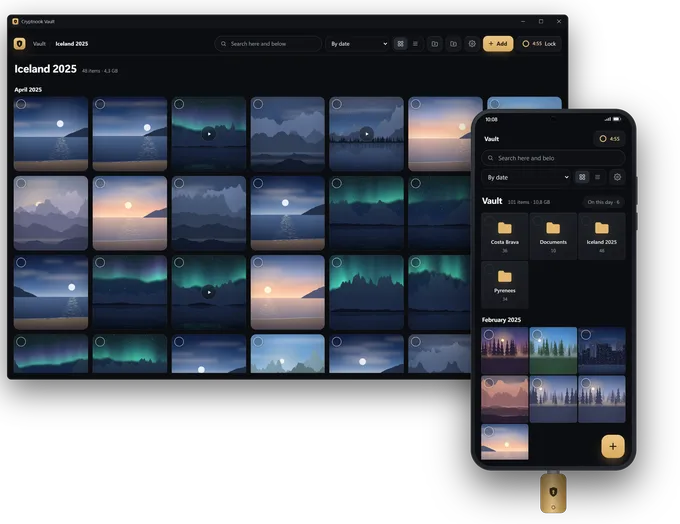Select the first April 2025 photo's checkbox
Viewport: 680px width, 524px height.
coord(21,104)
